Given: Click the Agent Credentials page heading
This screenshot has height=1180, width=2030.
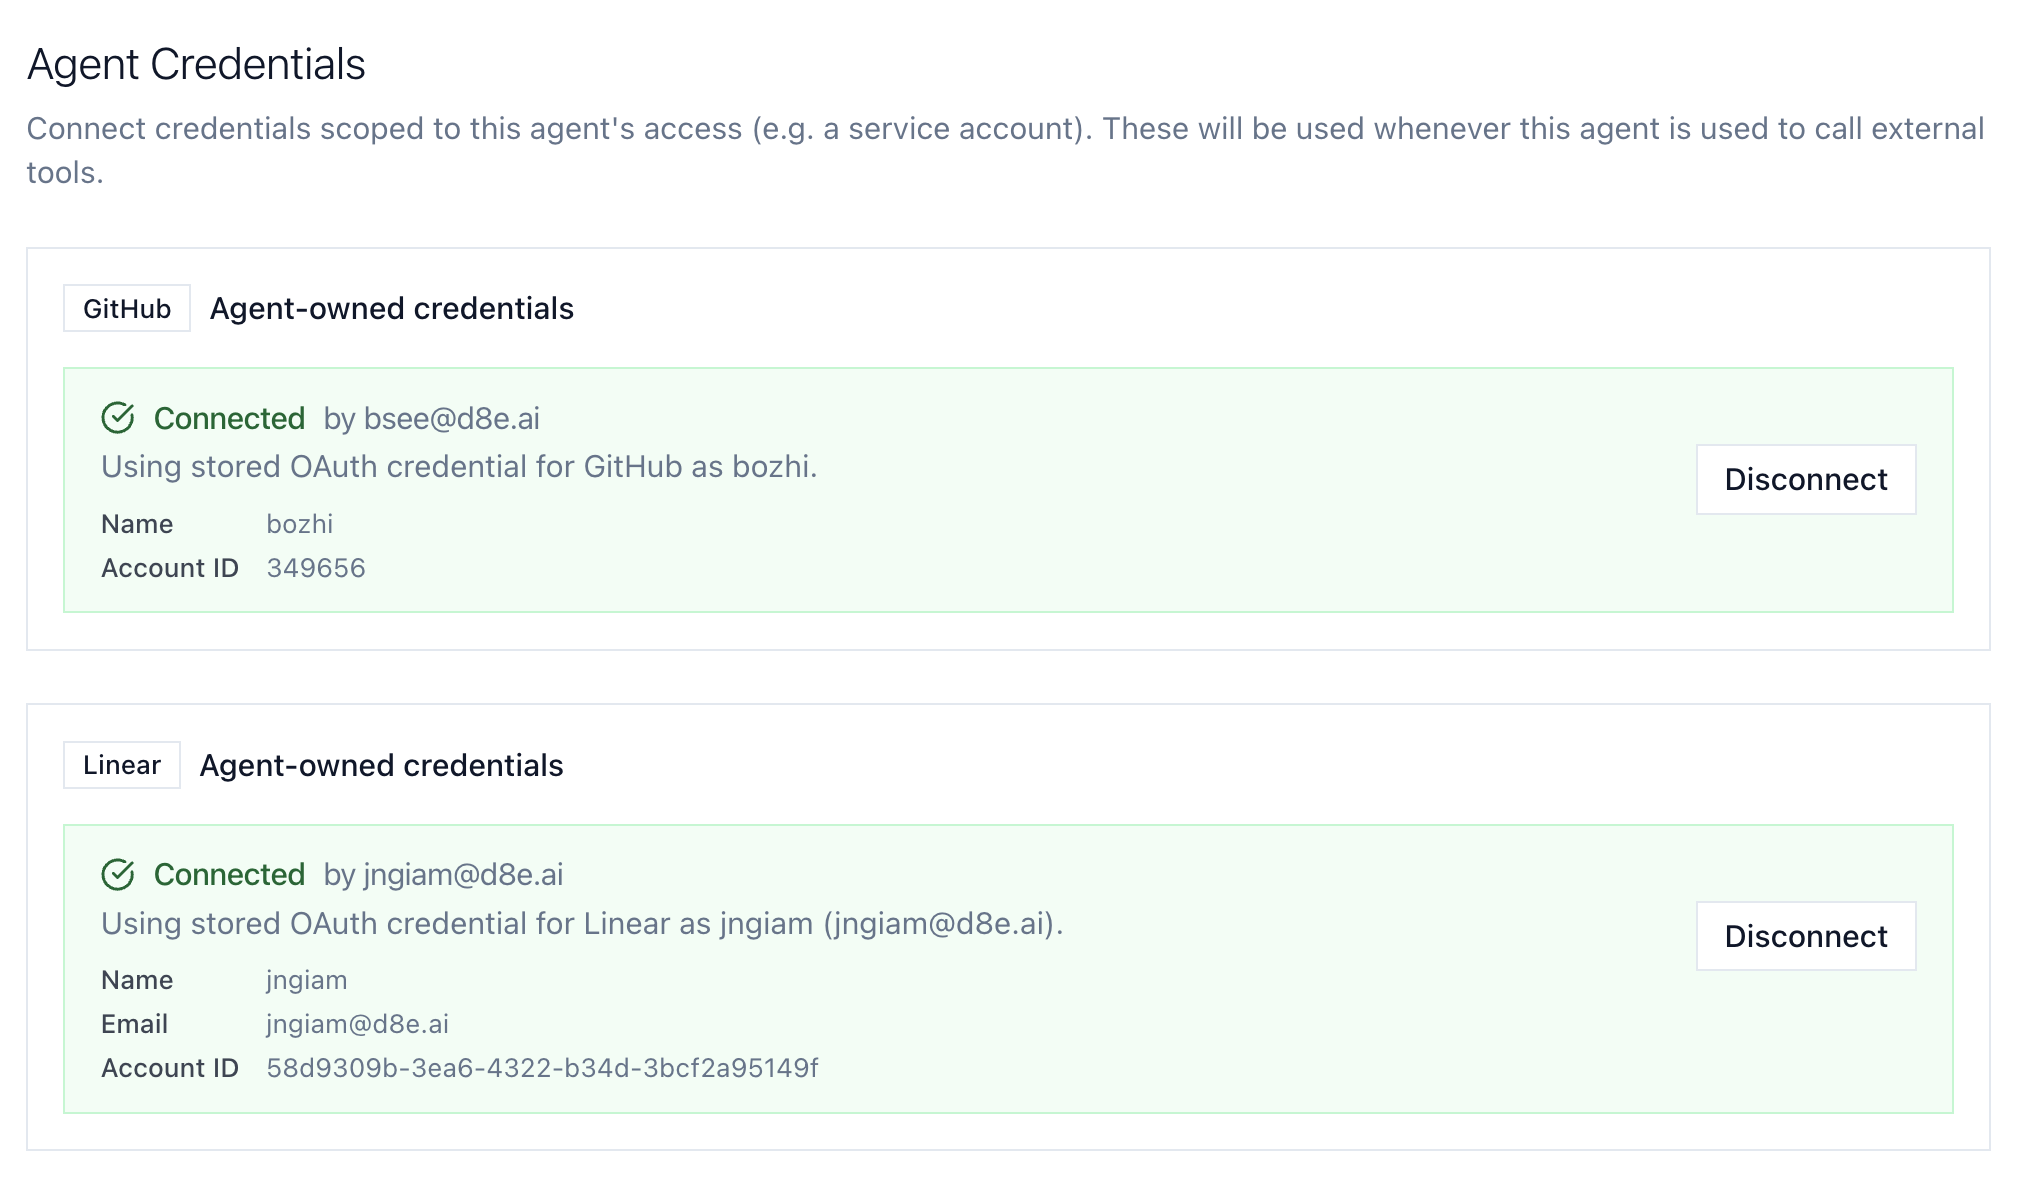Looking at the screenshot, I should coord(196,65).
